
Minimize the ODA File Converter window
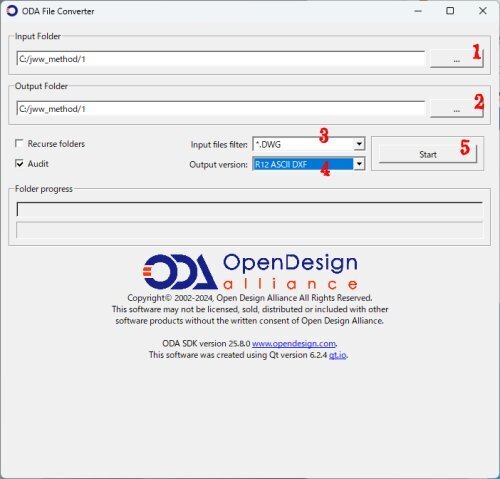click(x=418, y=11)
